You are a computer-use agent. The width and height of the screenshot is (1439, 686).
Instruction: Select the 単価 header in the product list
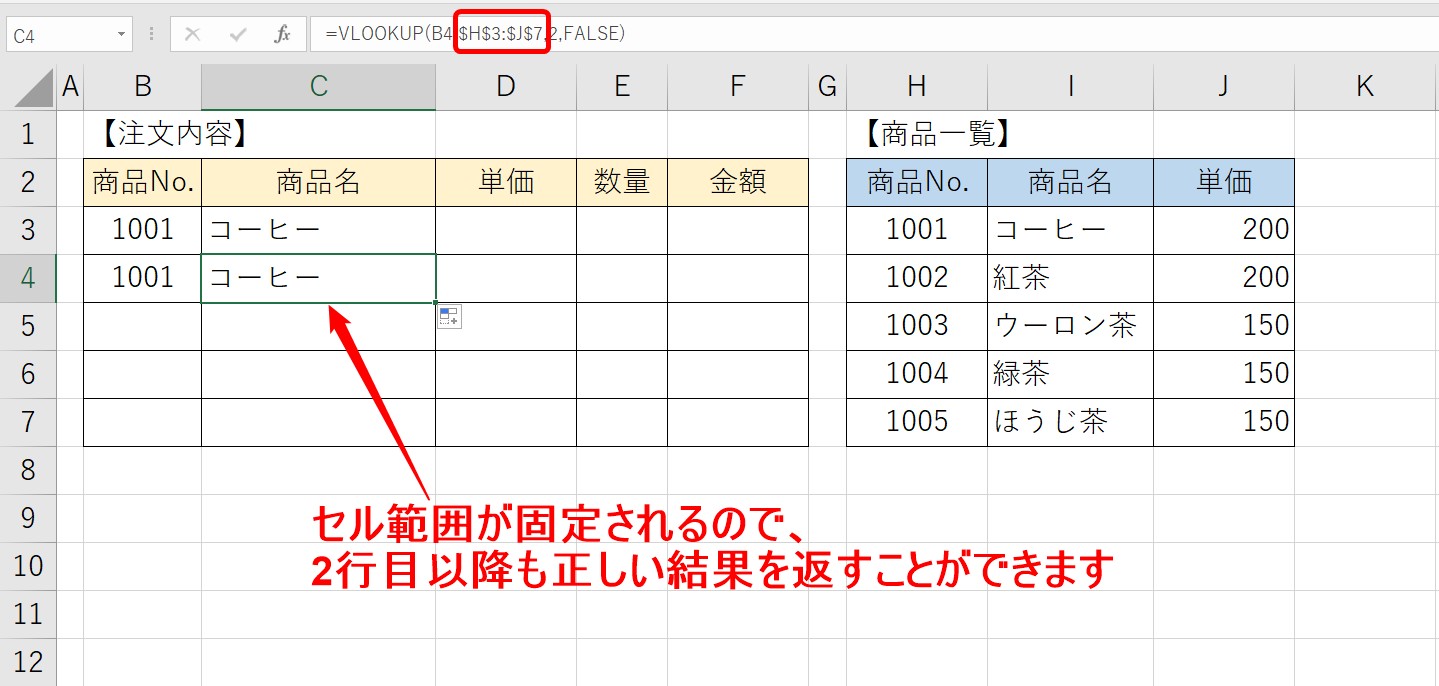click(x=1223, y=182)
